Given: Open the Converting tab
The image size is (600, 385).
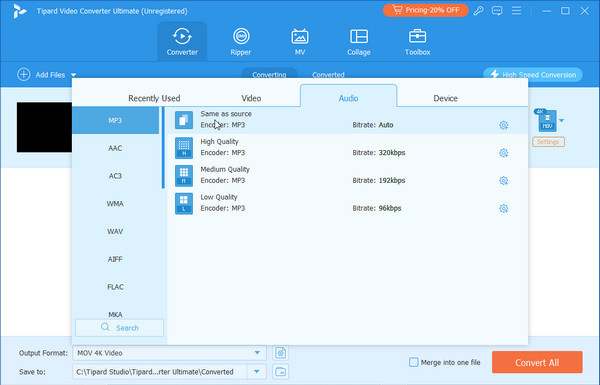Looking at the screenshot, I should point(269,74).
